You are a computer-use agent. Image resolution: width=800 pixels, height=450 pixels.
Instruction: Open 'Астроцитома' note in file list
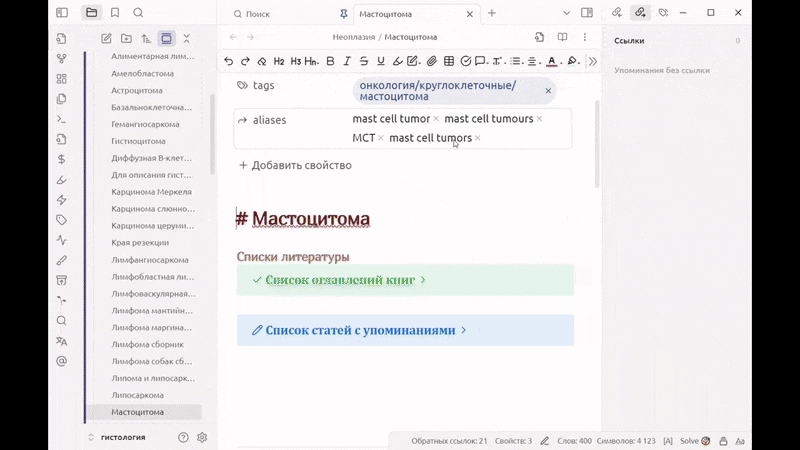[137, 90]
